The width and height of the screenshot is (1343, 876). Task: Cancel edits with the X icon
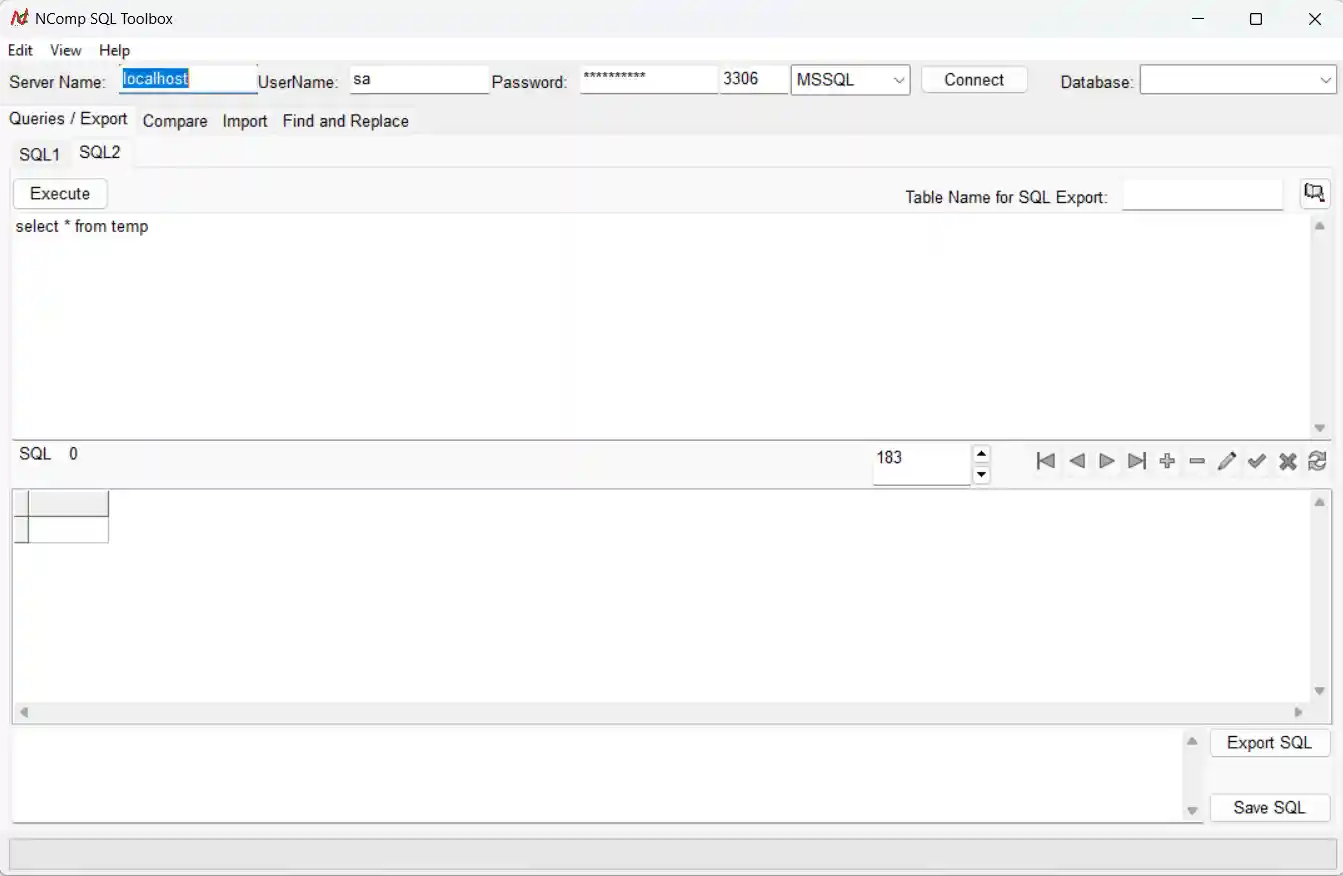[x=1287, y=461]
